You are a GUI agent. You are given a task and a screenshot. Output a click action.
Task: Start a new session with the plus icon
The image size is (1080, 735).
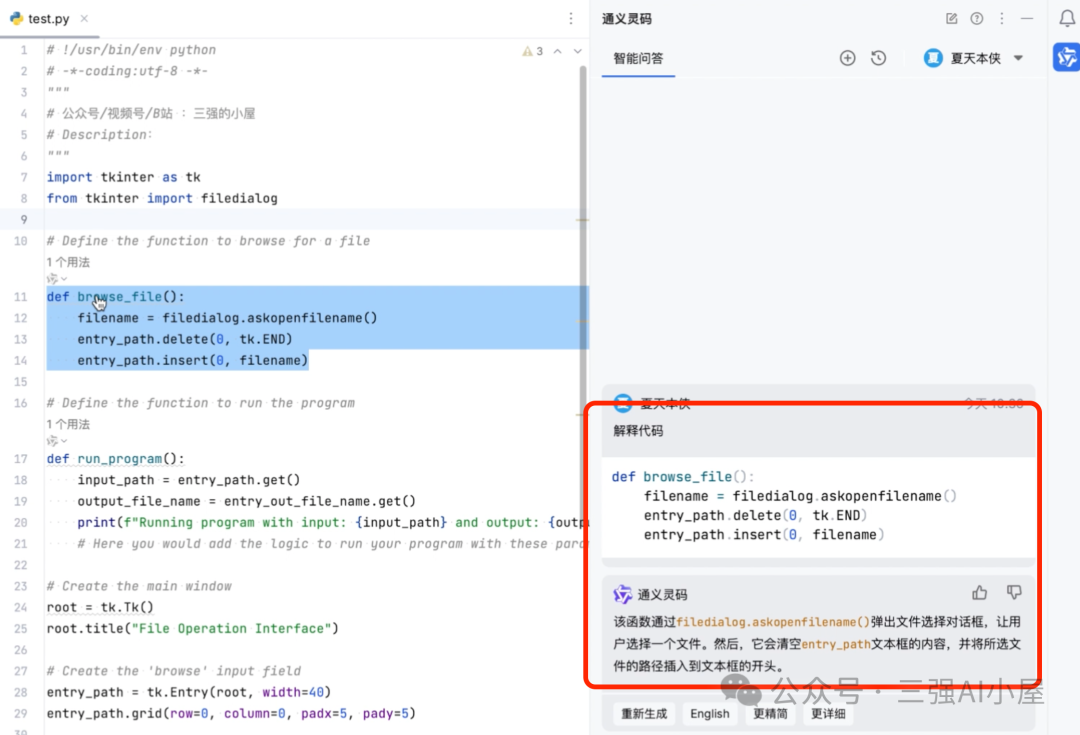click(847, 58)
